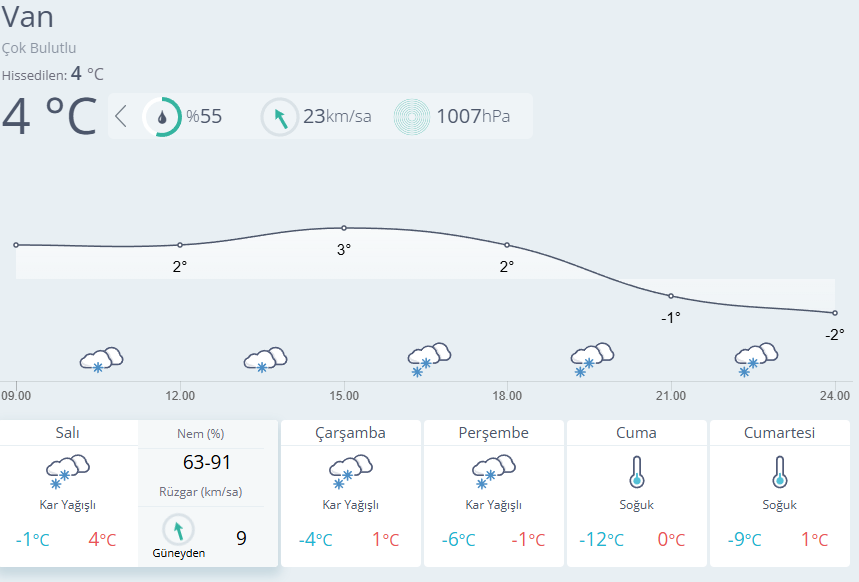
Task: Open the Perşembe day heading
Action: [x=494, y=433]
